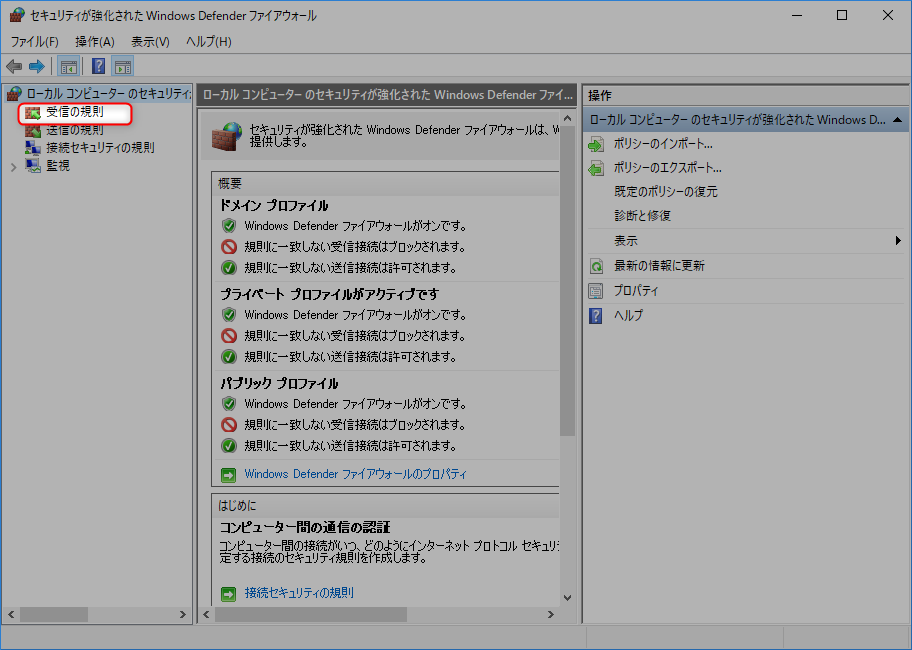Click the firewall app icon in title bar
Viewport: 912px width, 650px height.
coord(17,15)
